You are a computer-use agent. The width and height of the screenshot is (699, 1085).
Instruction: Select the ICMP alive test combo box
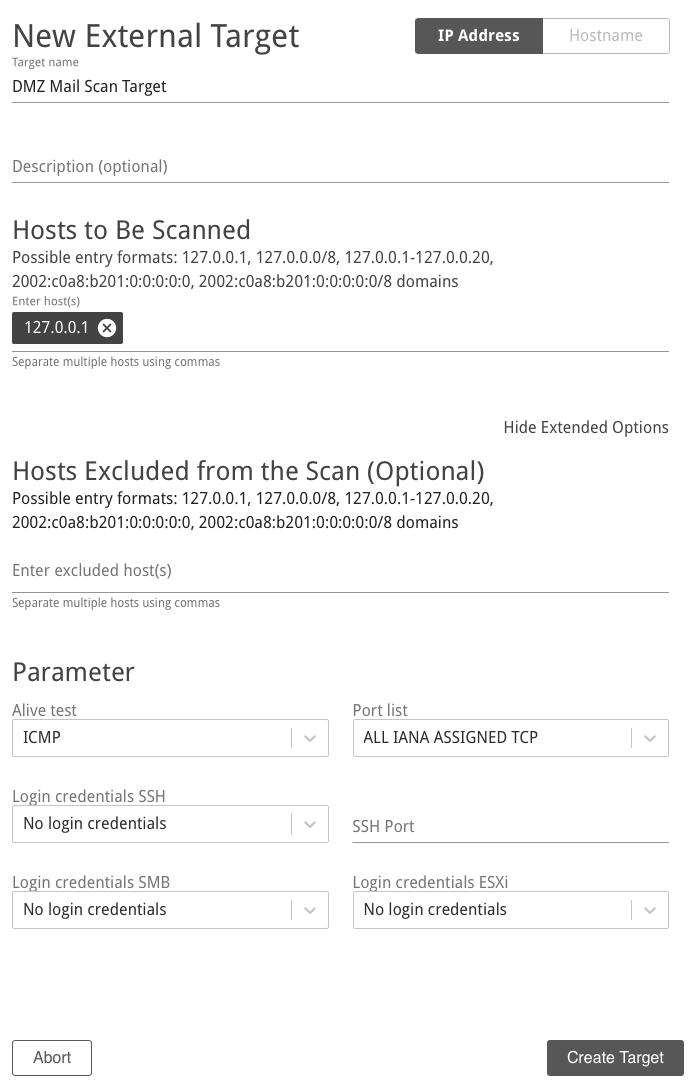[170, 738]
